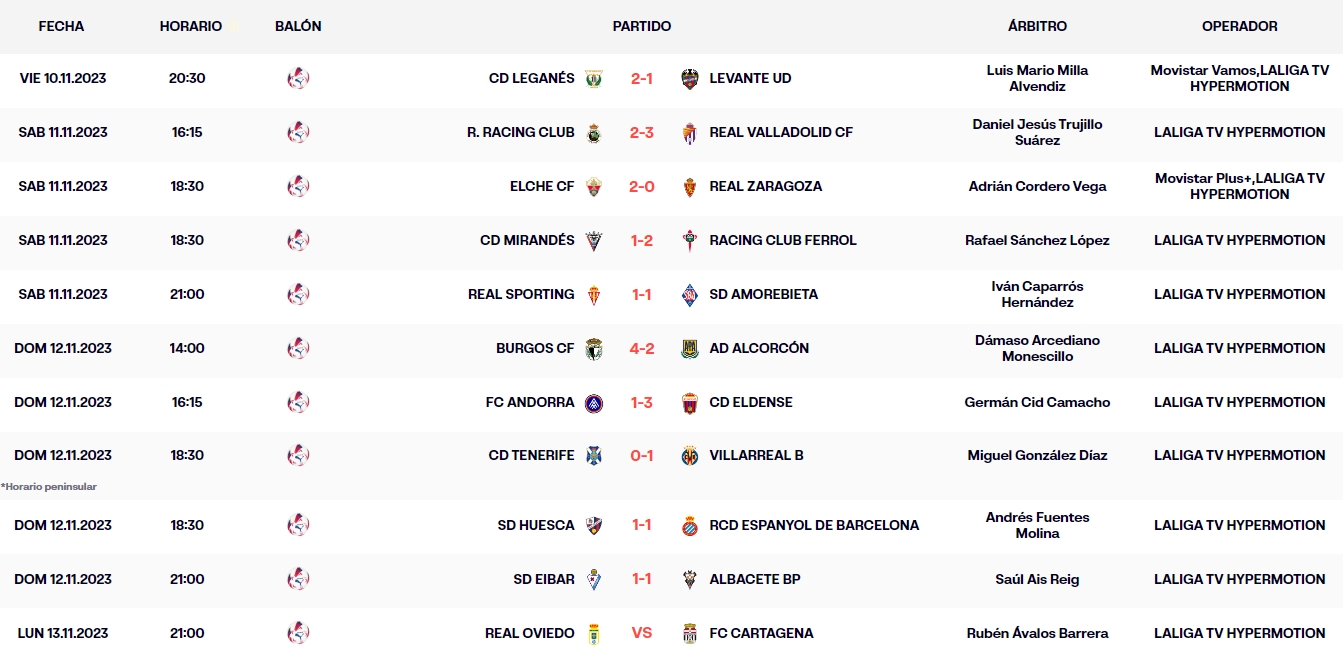This screenshot has height=658, width=1343.
Task: Open the 4-2 Burgos vs Alcorcón result
Action: [x=642, y=348]
